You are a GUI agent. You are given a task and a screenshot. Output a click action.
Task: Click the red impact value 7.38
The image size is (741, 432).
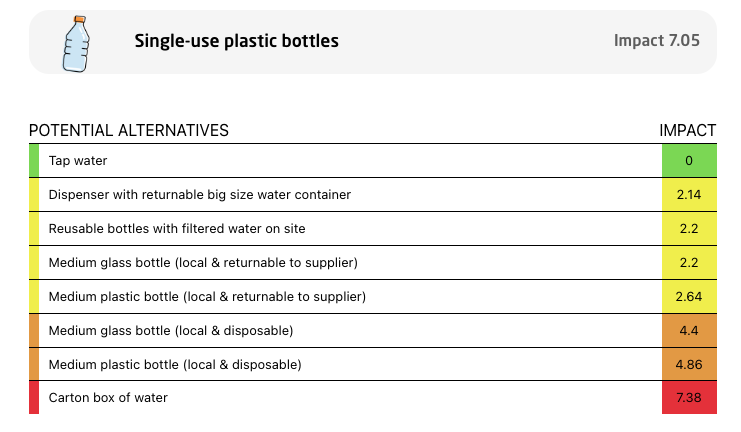tap(689, 397)
